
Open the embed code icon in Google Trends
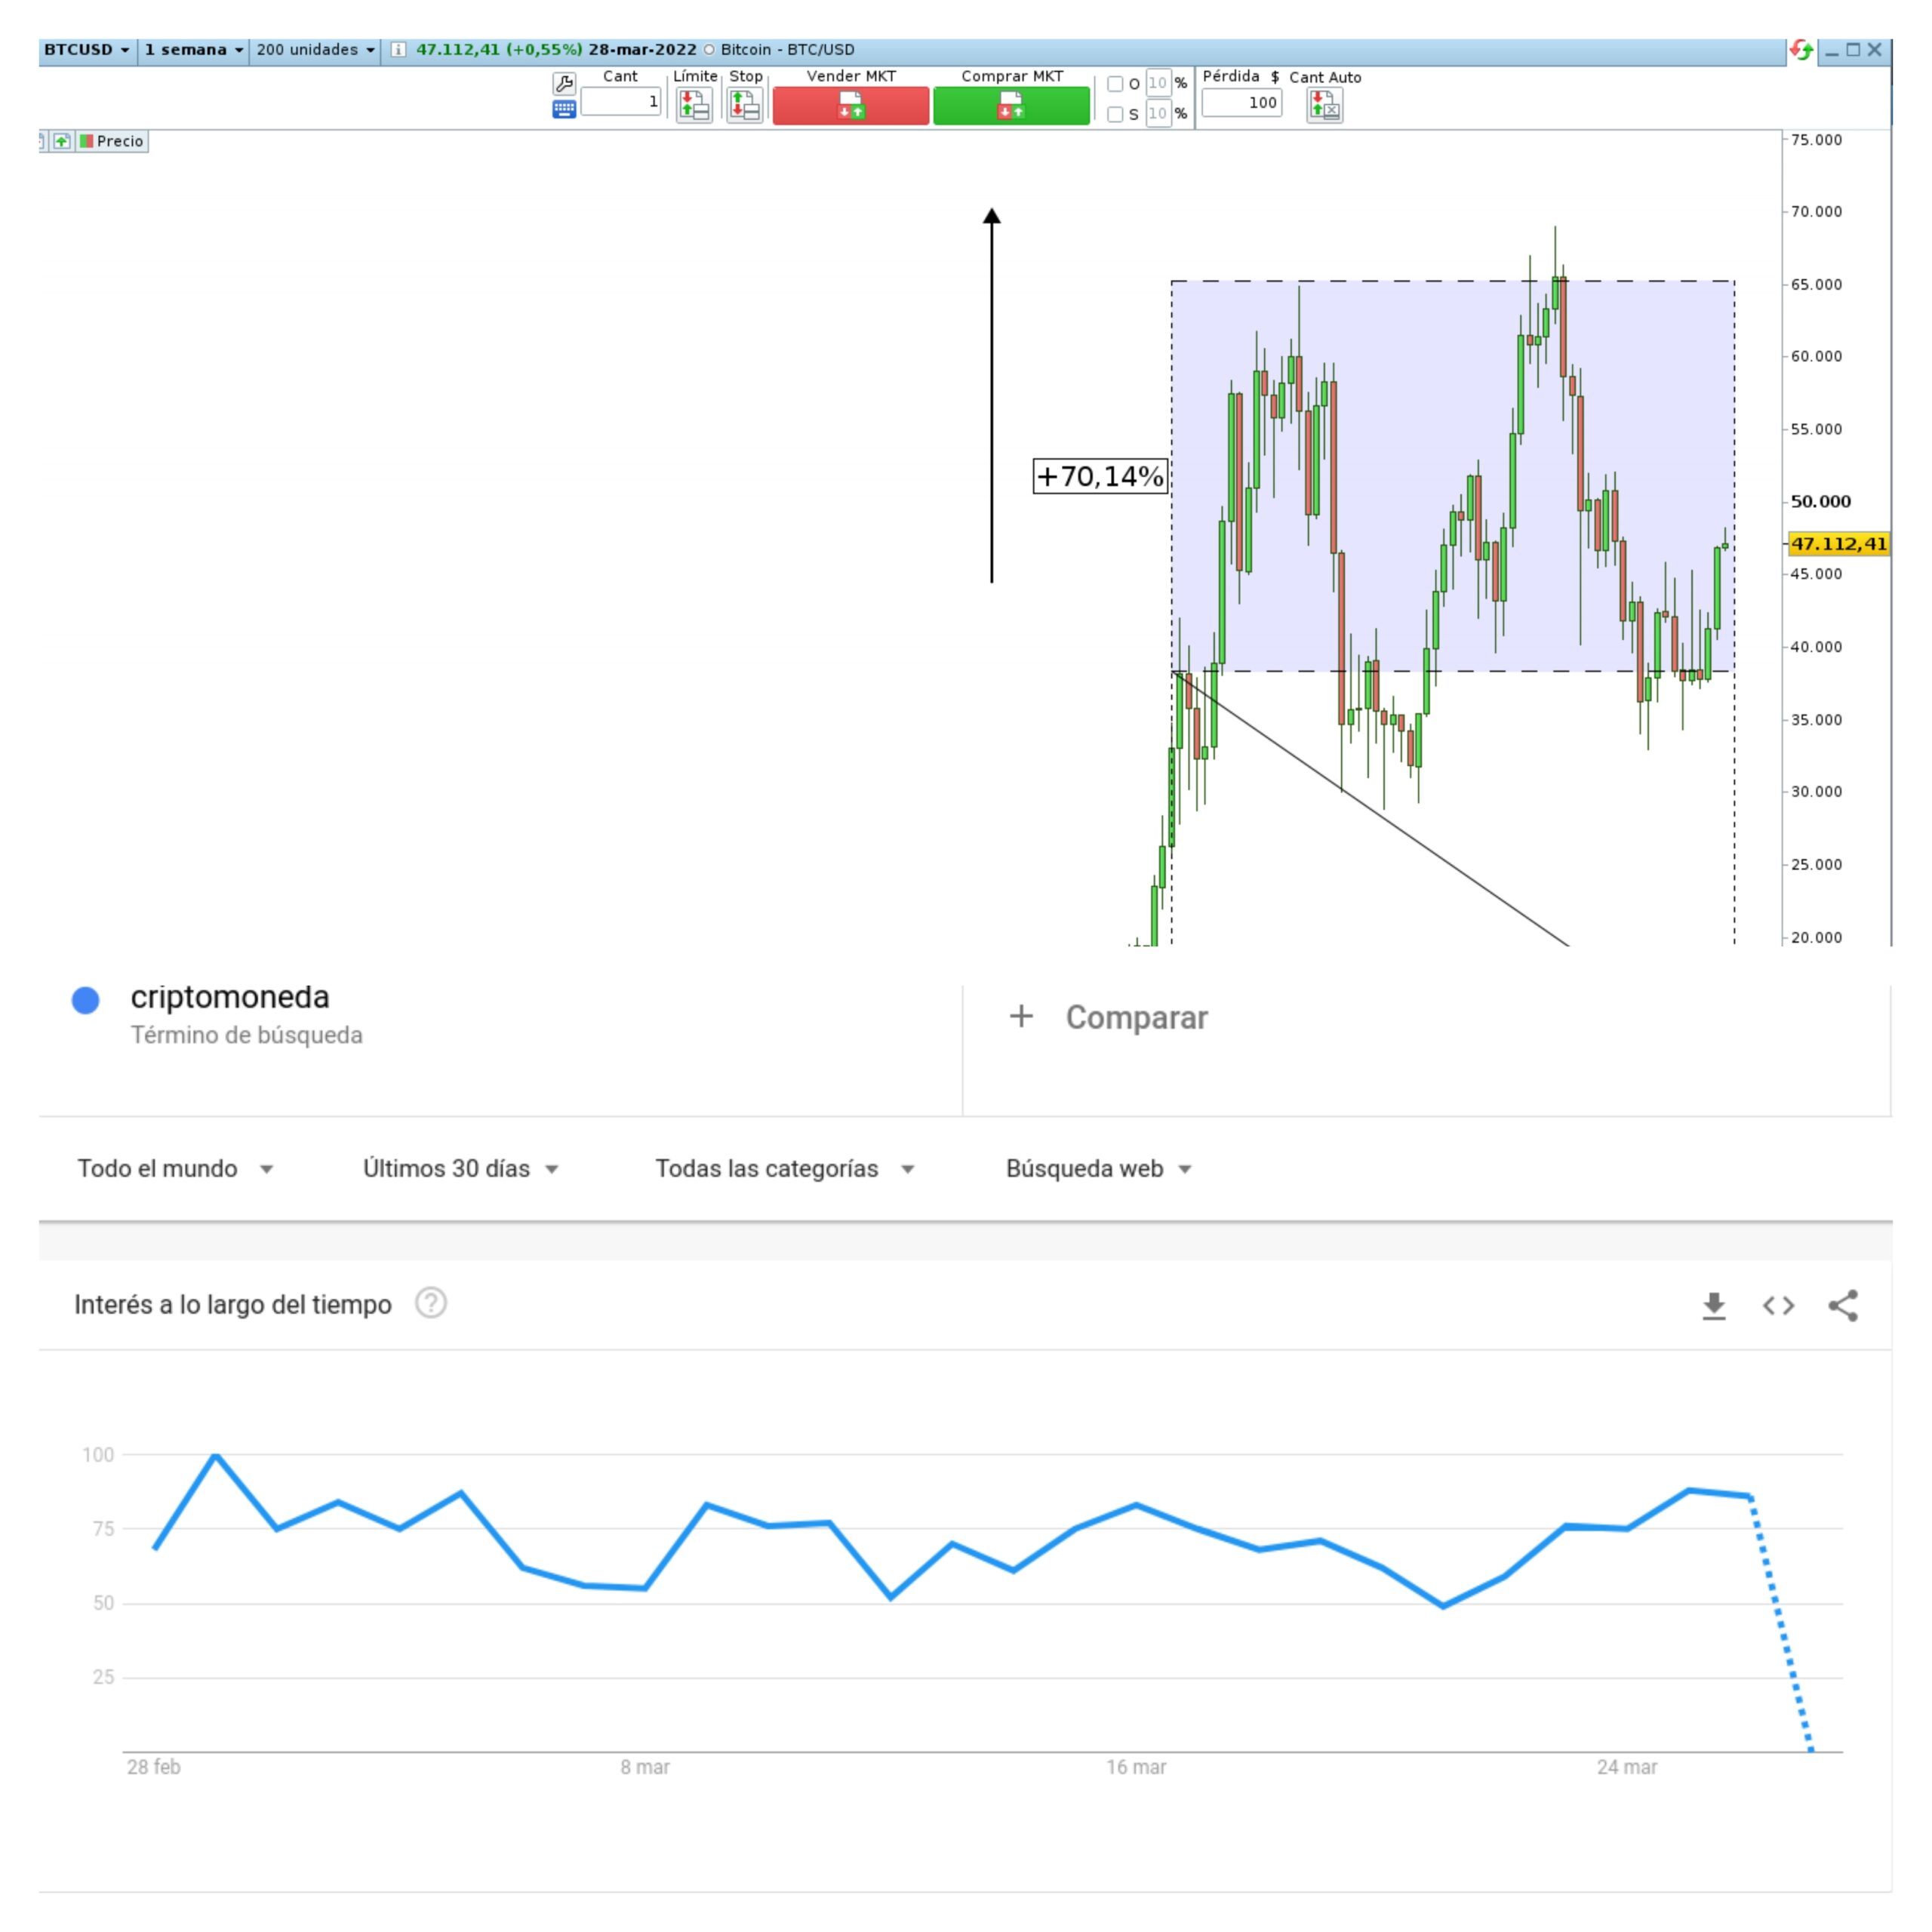click(x=1779, y=1306)
